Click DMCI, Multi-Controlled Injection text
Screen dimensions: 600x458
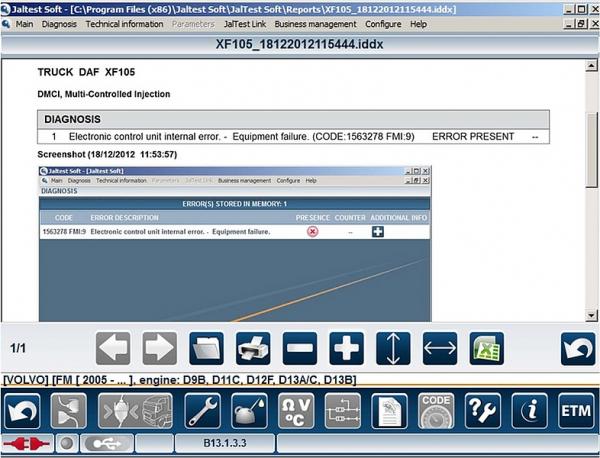coord(104,94)
